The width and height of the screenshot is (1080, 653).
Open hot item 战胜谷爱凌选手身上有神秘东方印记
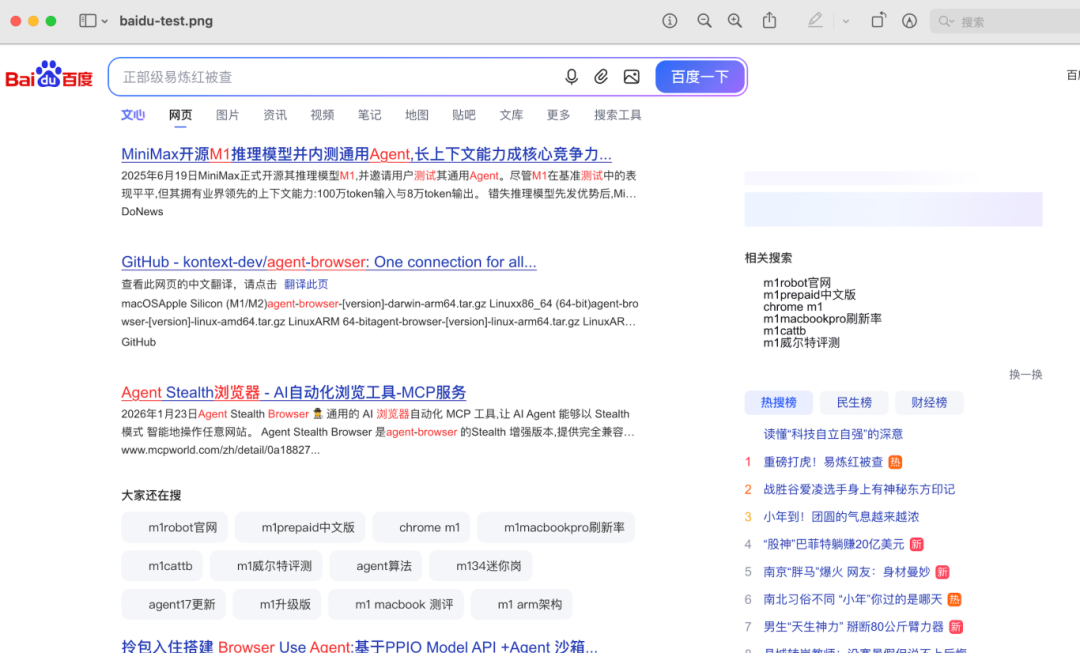coord(859,489)
